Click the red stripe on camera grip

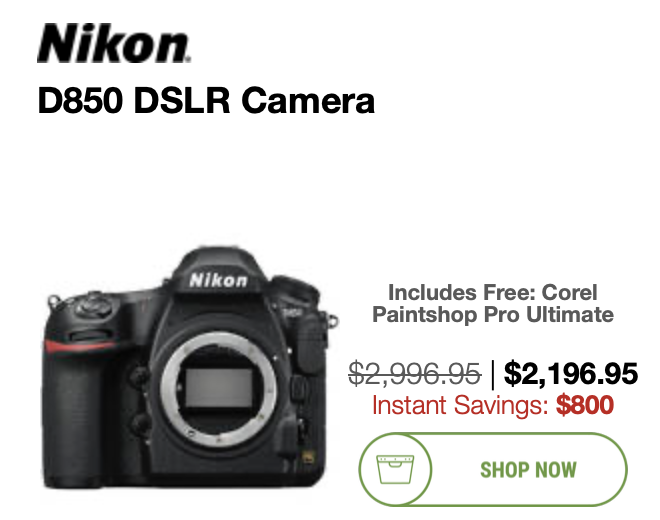pos(79,346)
